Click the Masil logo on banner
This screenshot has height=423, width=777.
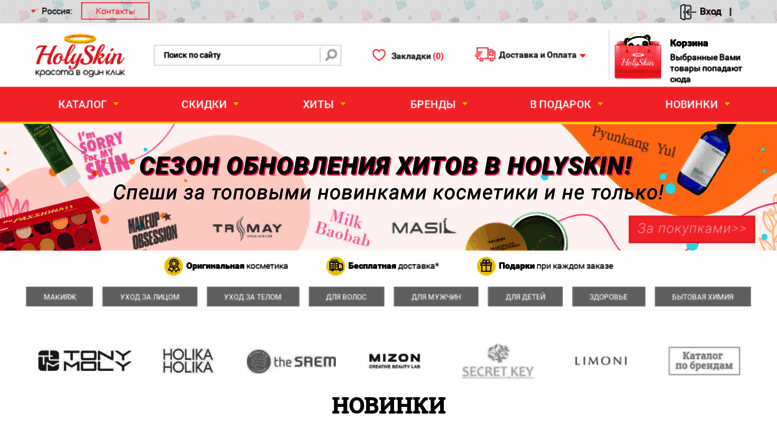tap(424, 226)
